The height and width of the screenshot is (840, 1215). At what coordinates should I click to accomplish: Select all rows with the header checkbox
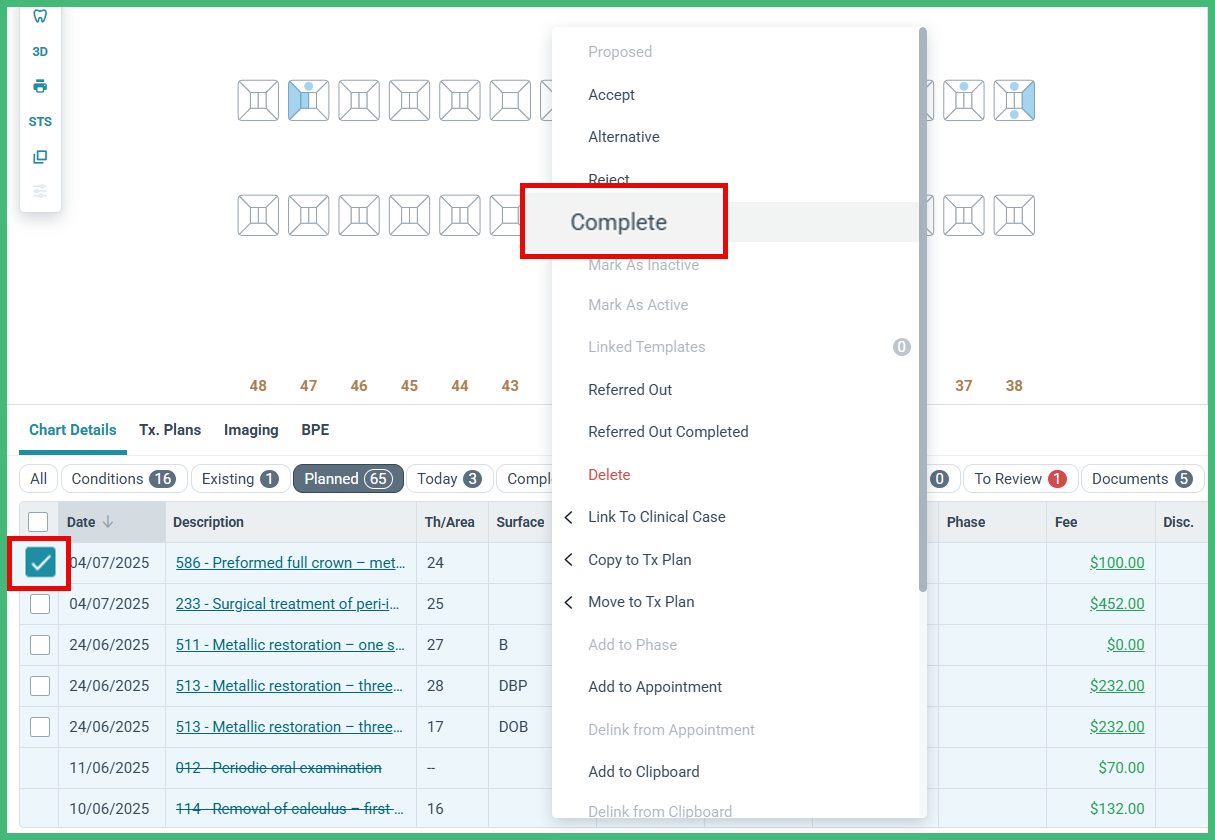39,521
